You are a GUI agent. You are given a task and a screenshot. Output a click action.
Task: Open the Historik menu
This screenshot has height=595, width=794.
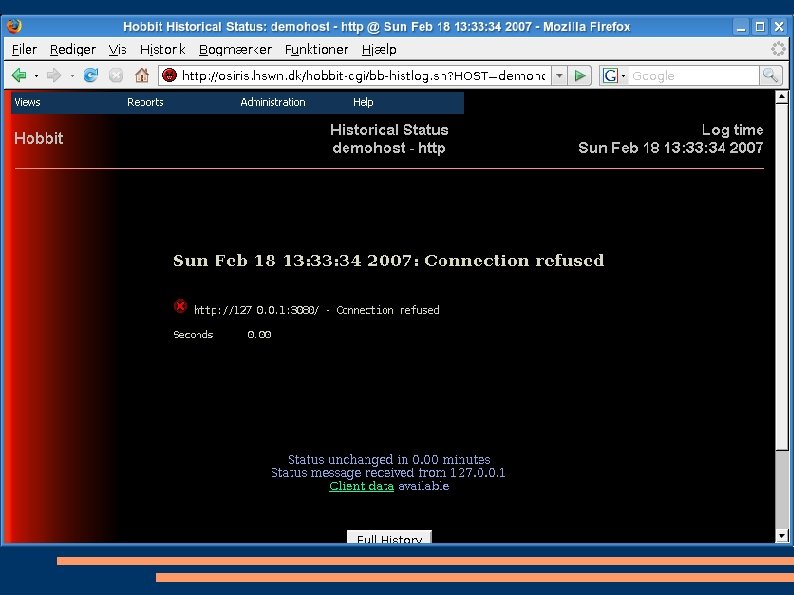(163, 50)
